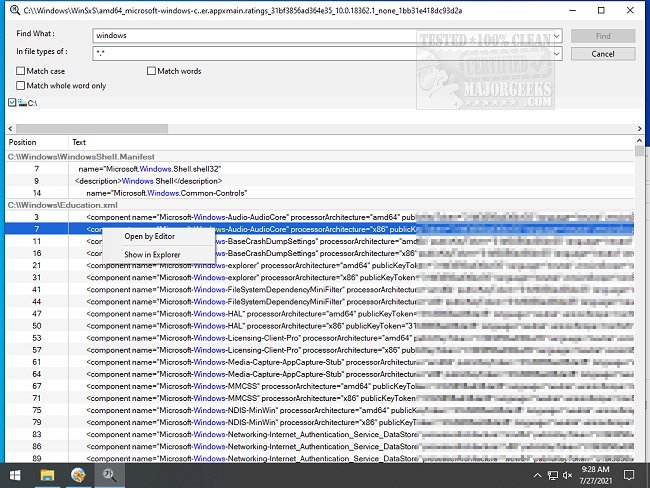Screen dimensions: 650x488
Task: Click the search app icon in title bar
Action: pyautogui.click(x=15, y=10)
